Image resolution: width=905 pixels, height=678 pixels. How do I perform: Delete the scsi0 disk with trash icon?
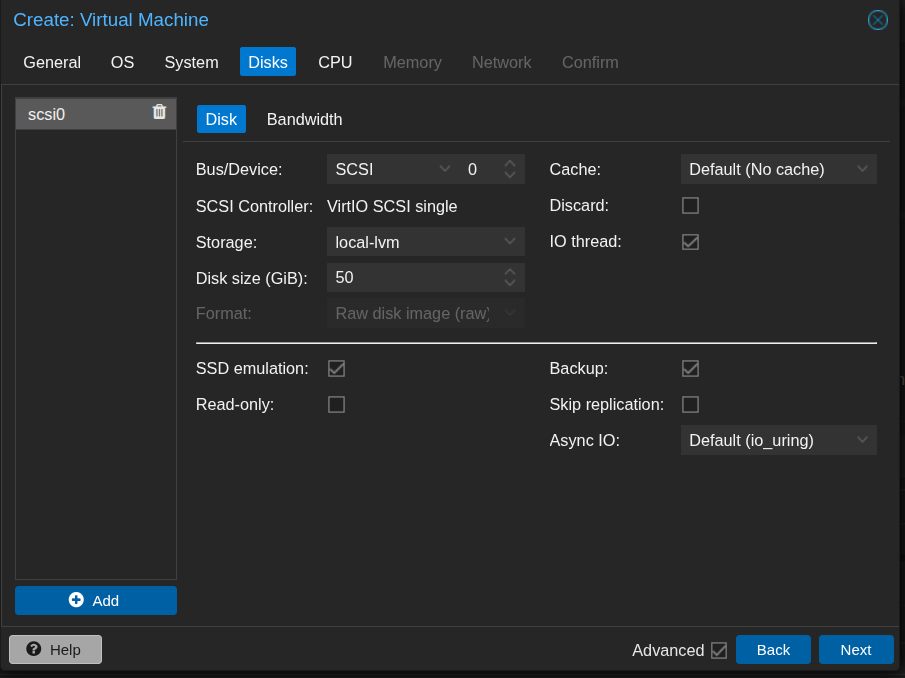pyautogui.click(x=159, y=112)
